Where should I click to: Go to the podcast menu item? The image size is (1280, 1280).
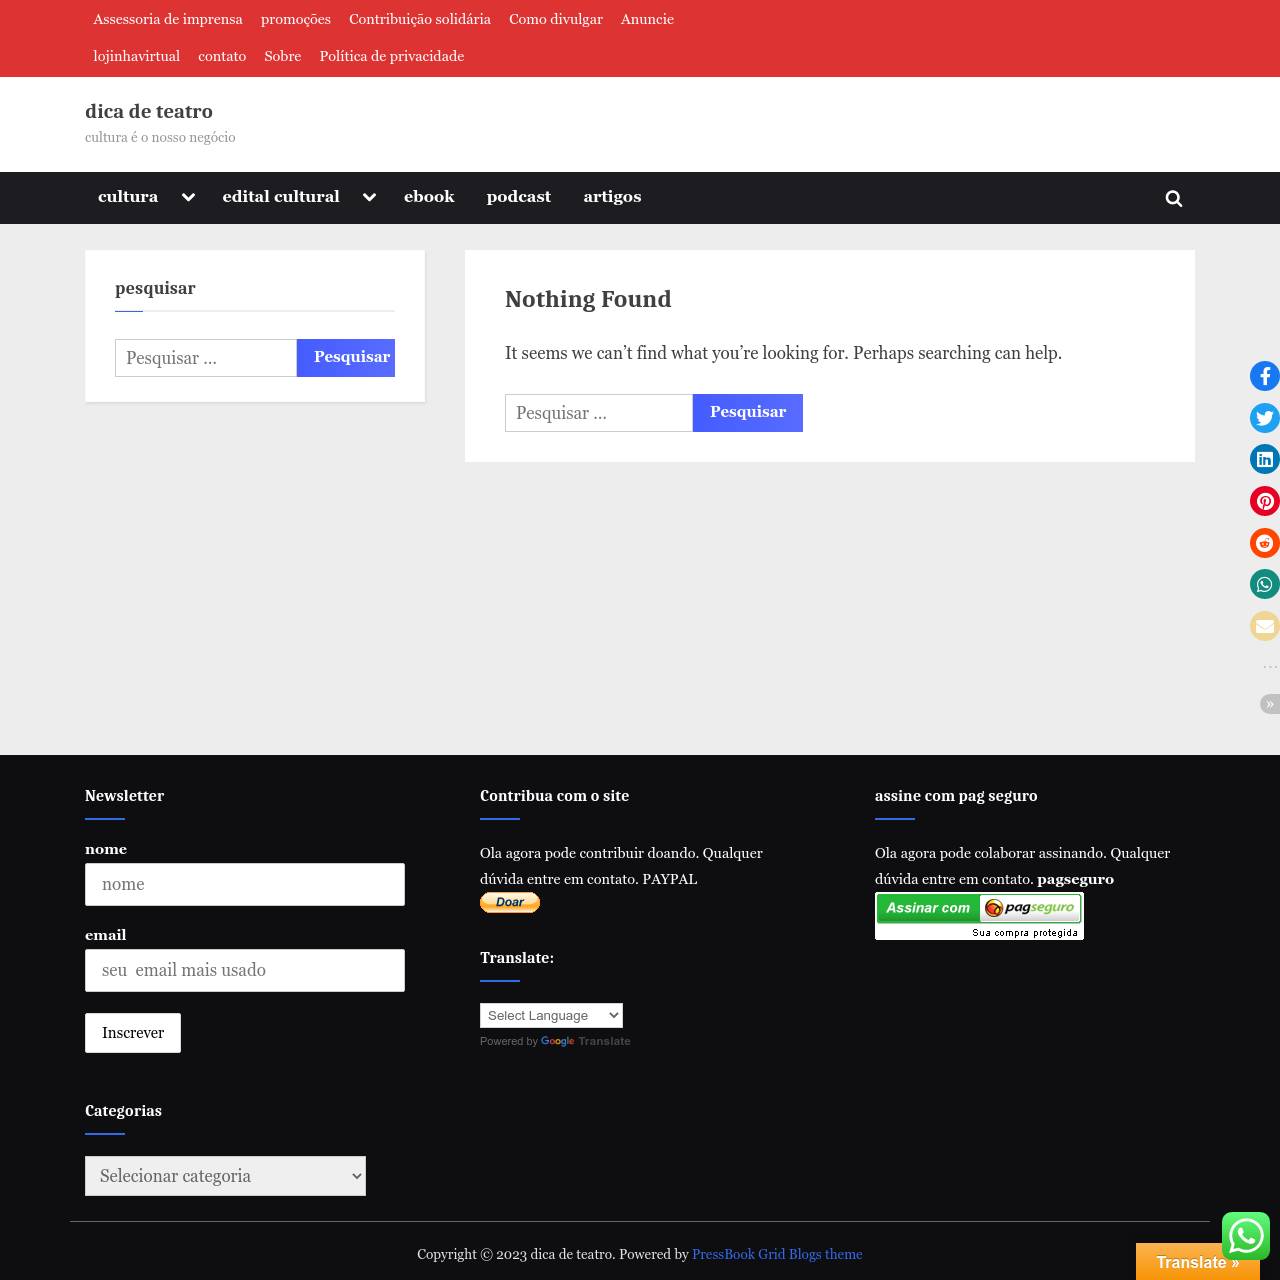pos(518,197)
